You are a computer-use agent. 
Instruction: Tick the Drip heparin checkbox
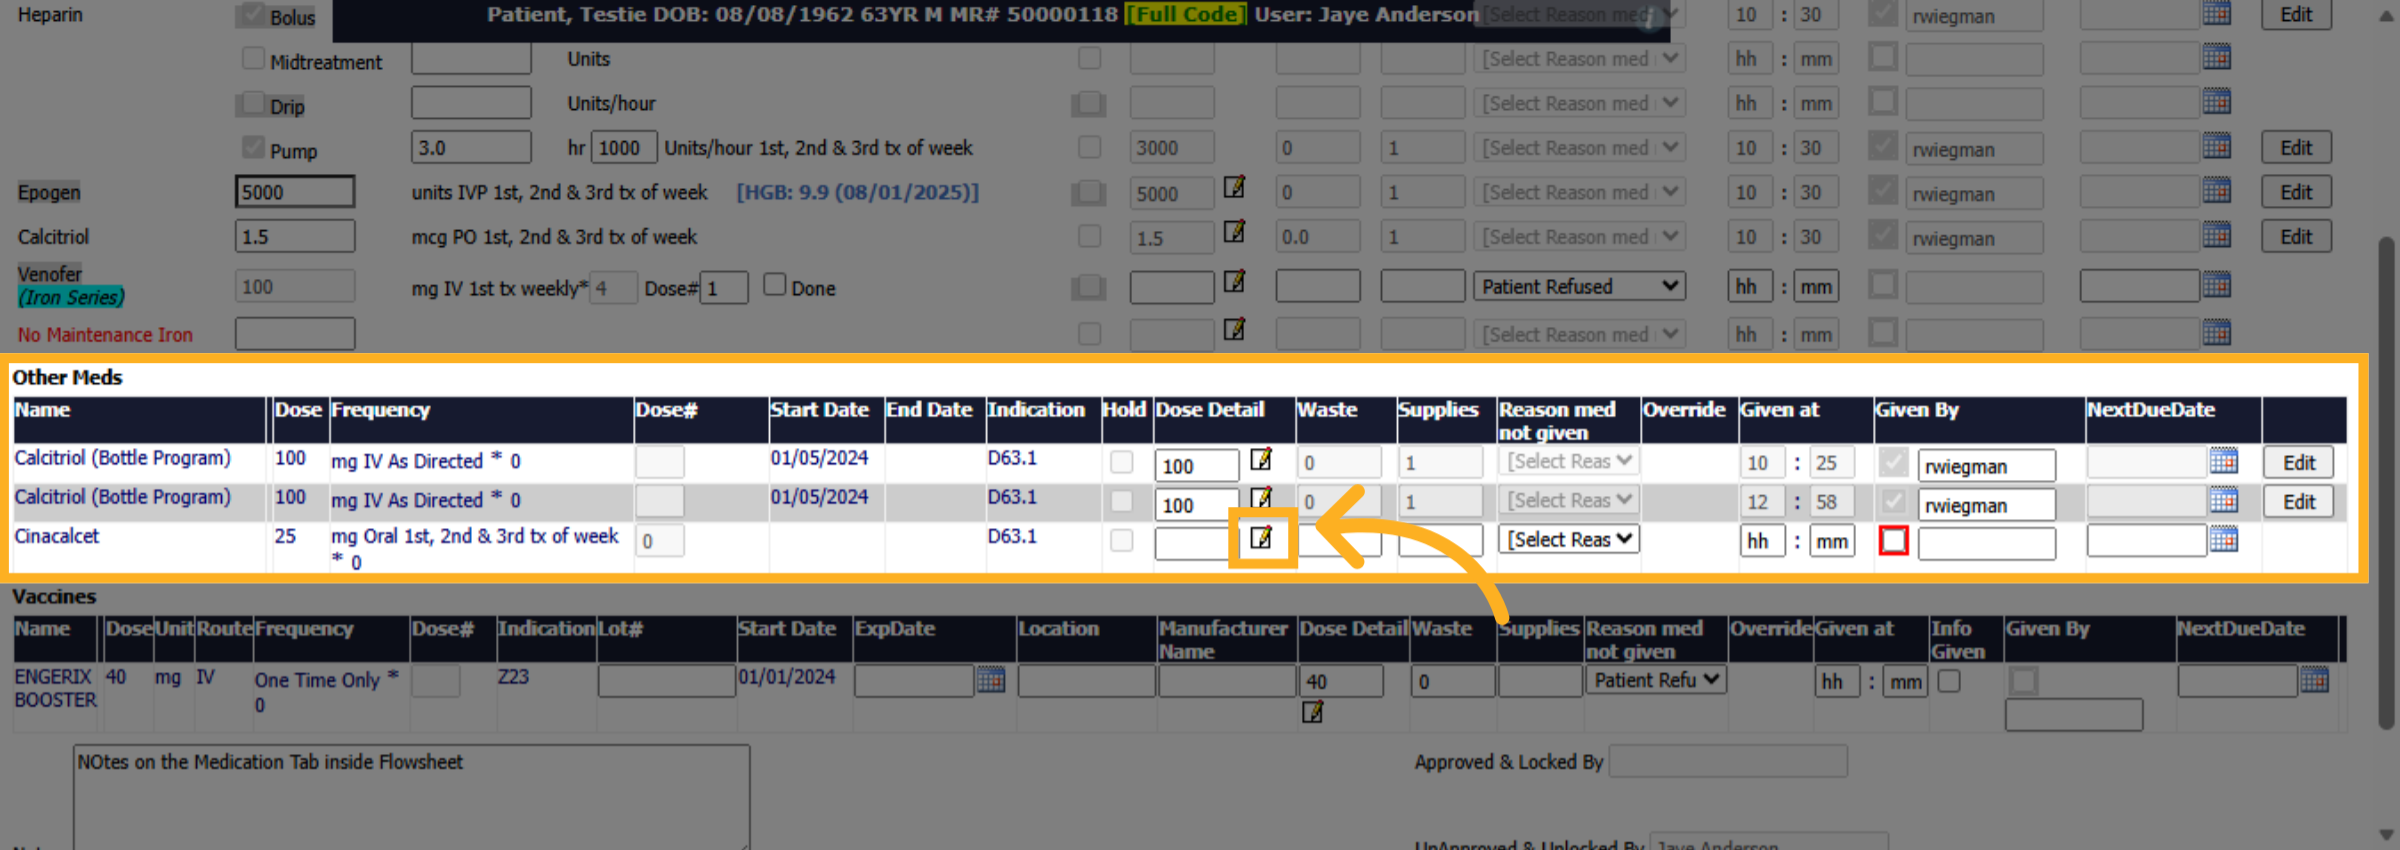[253, 104]
